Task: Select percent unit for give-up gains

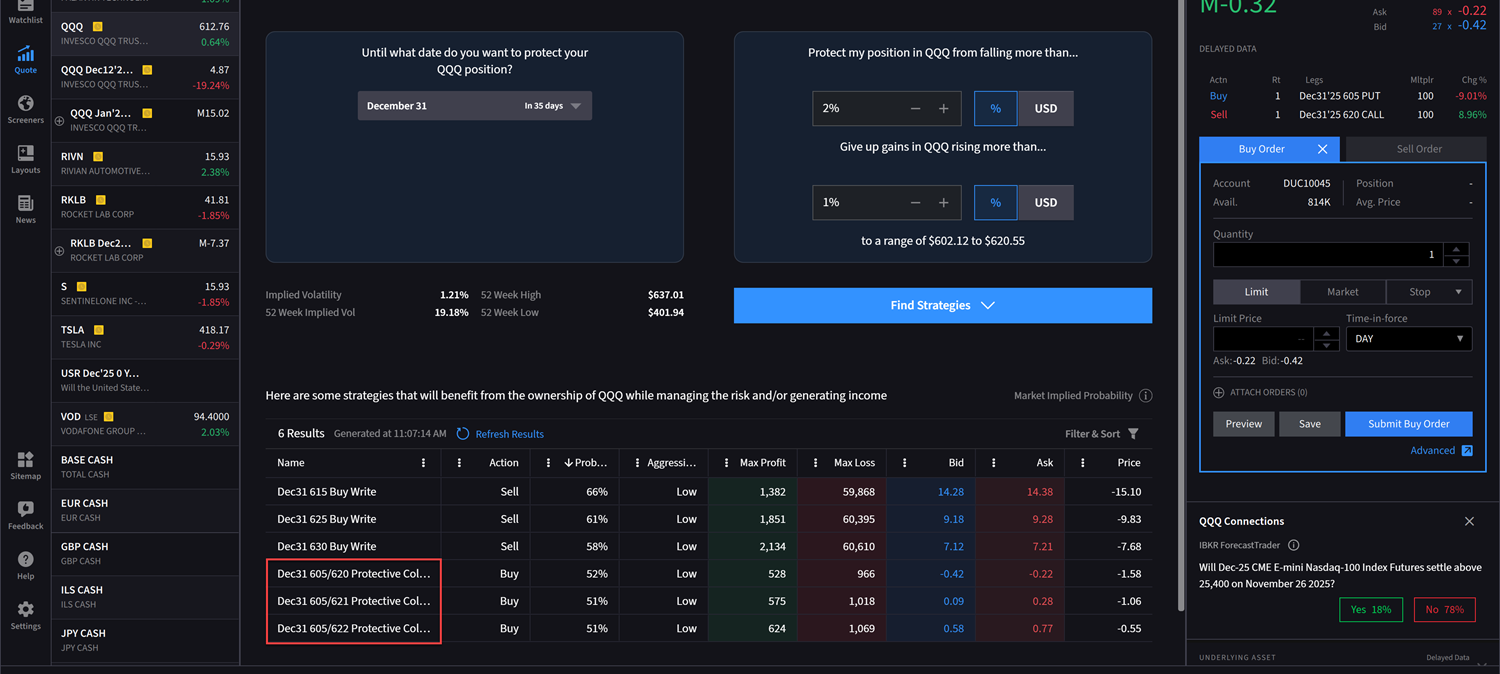Action: click(995, 203)
